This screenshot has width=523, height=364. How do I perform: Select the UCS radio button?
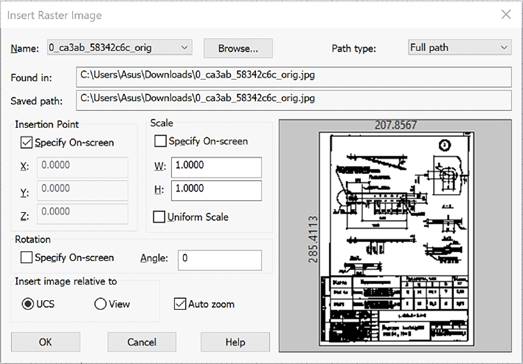[x=28, y=304]
